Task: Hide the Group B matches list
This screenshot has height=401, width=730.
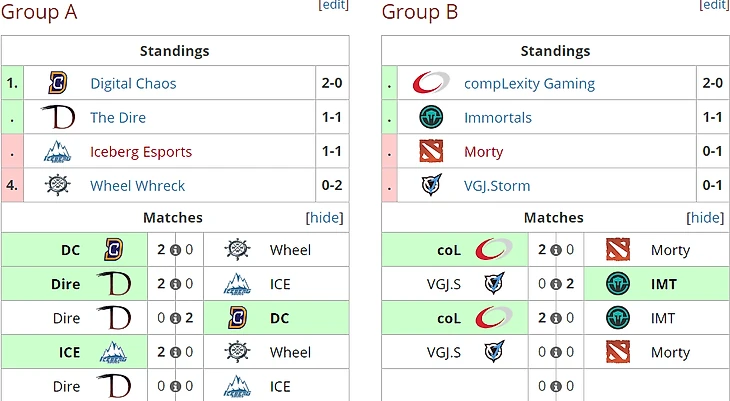Action: [706, 218]
